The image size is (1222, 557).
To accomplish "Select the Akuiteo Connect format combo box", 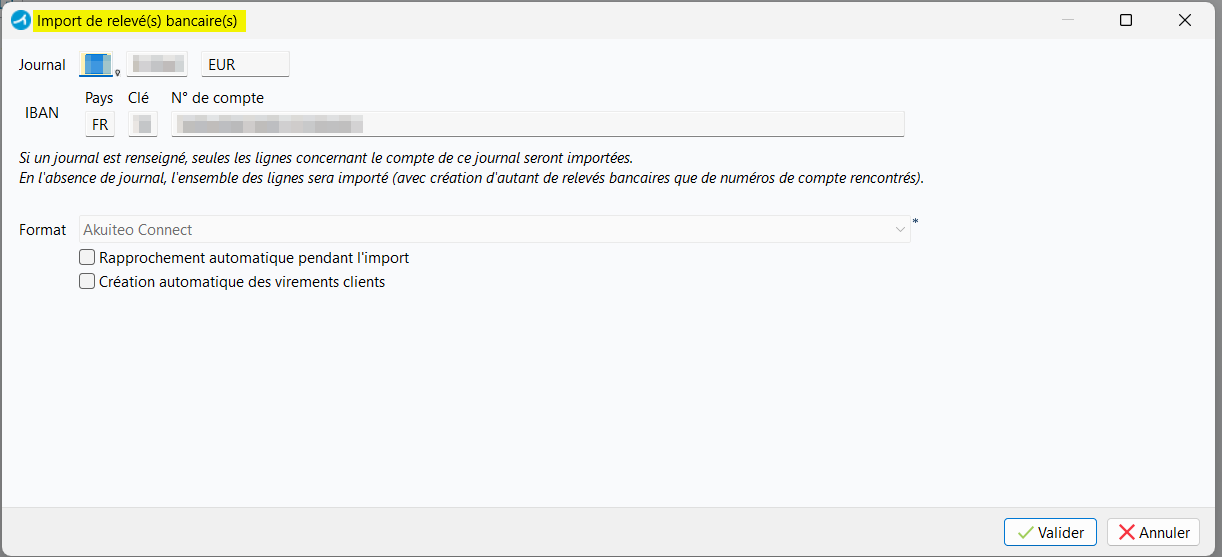I will click(x=490, y=230).
